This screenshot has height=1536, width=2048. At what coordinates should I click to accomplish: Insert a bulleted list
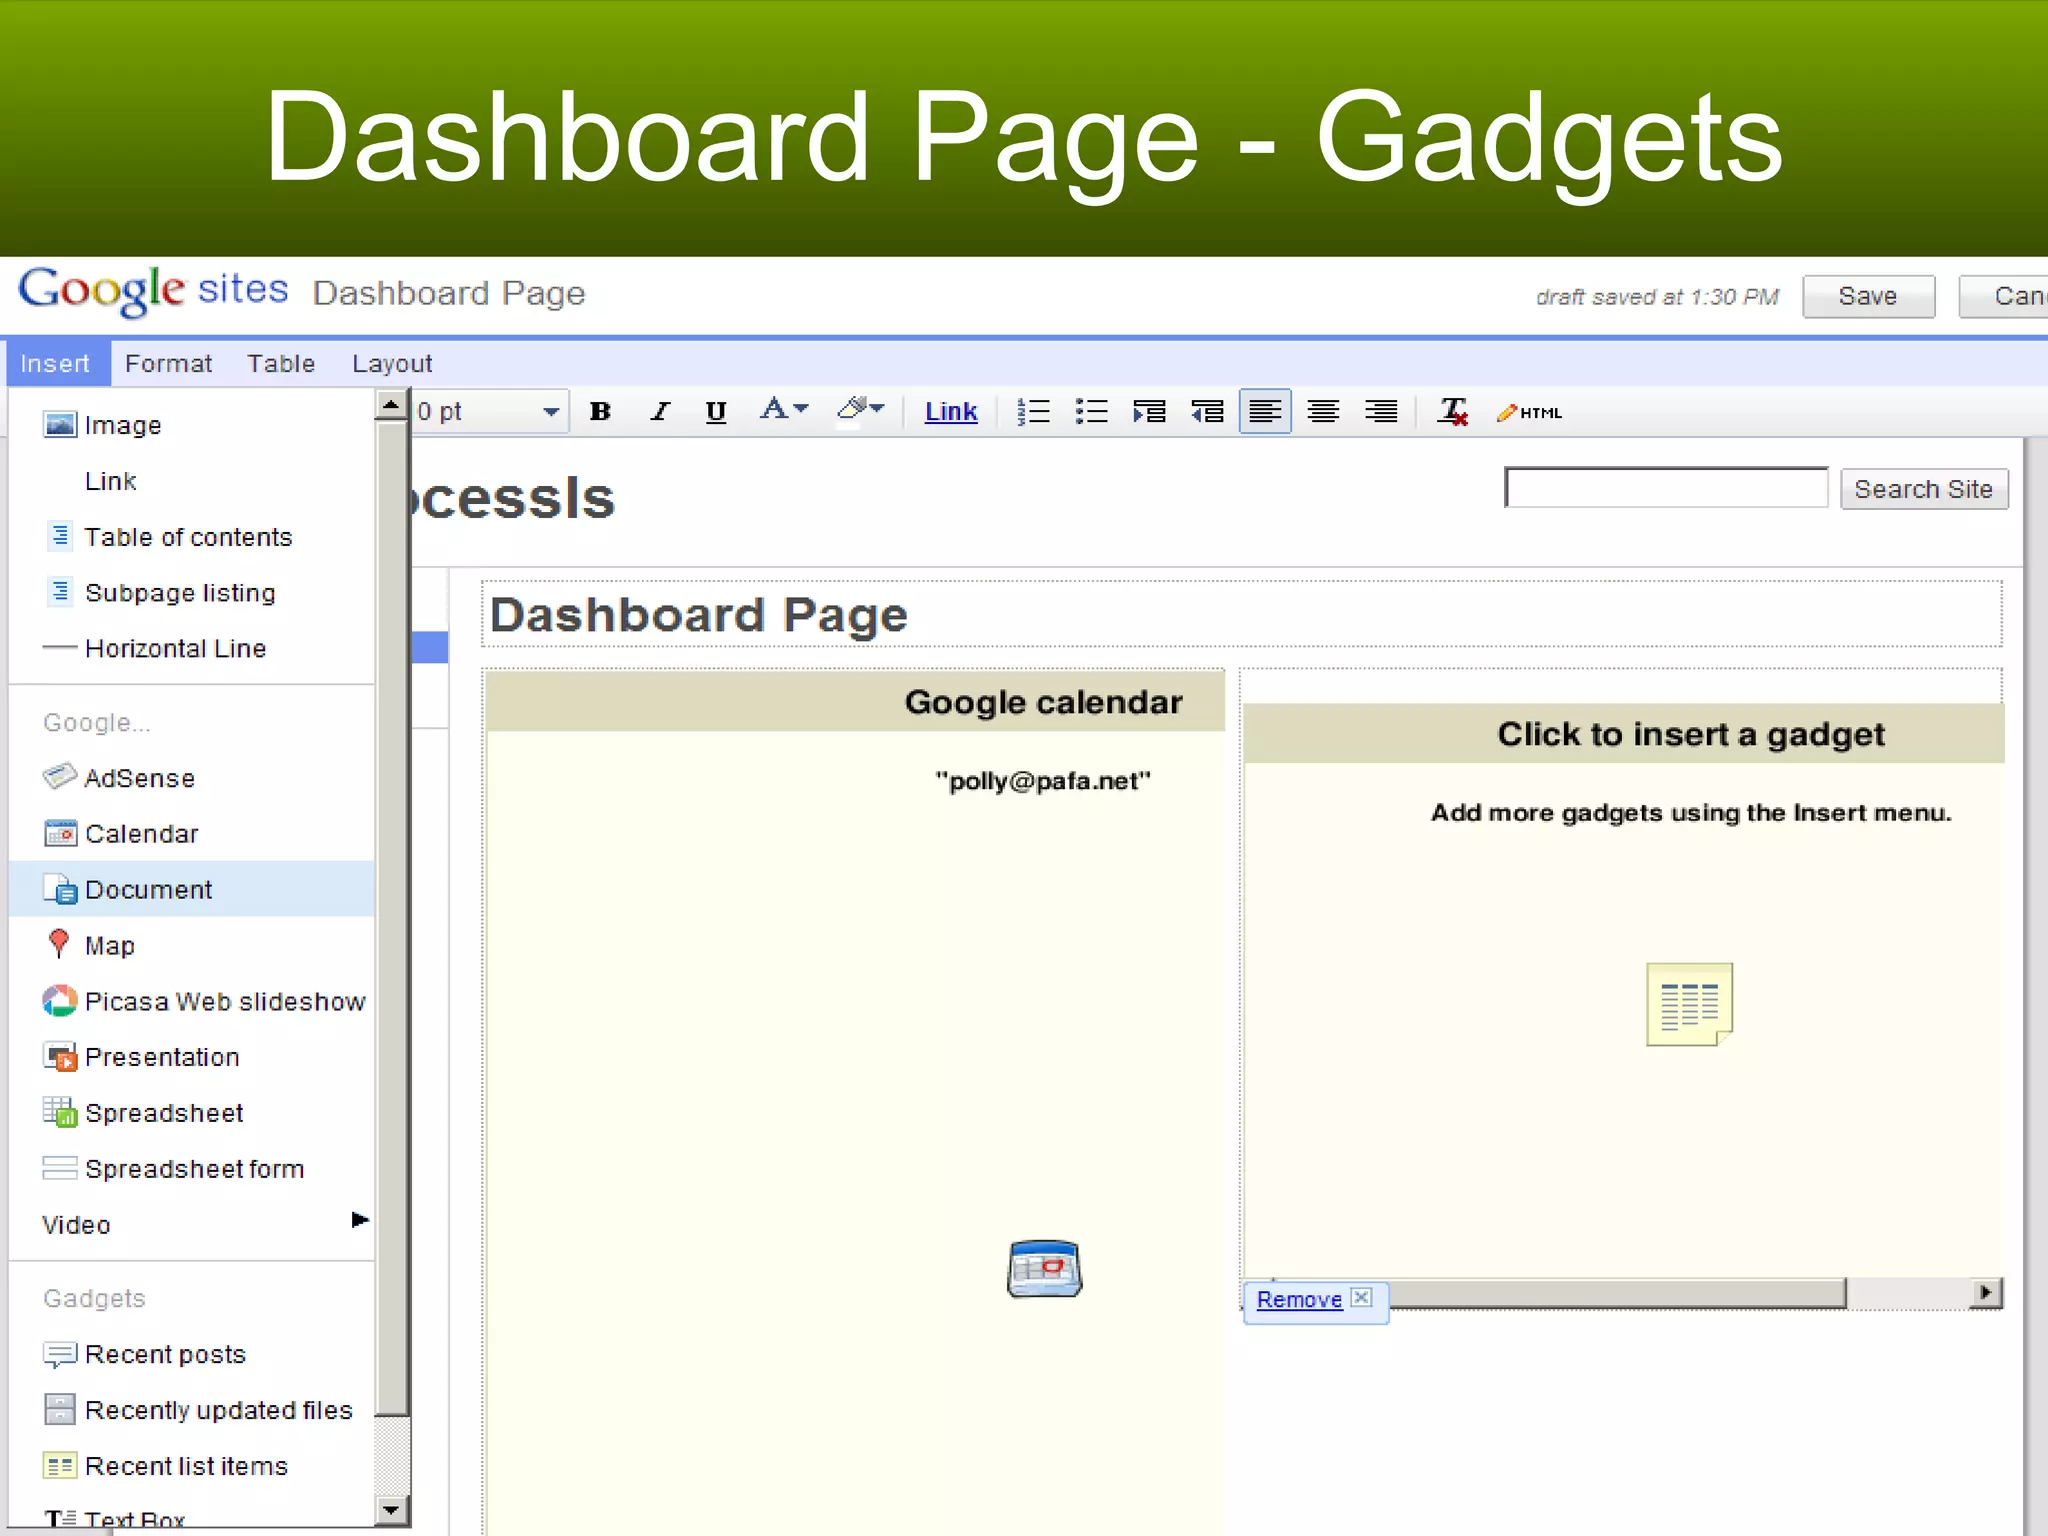pos(1091,411)
